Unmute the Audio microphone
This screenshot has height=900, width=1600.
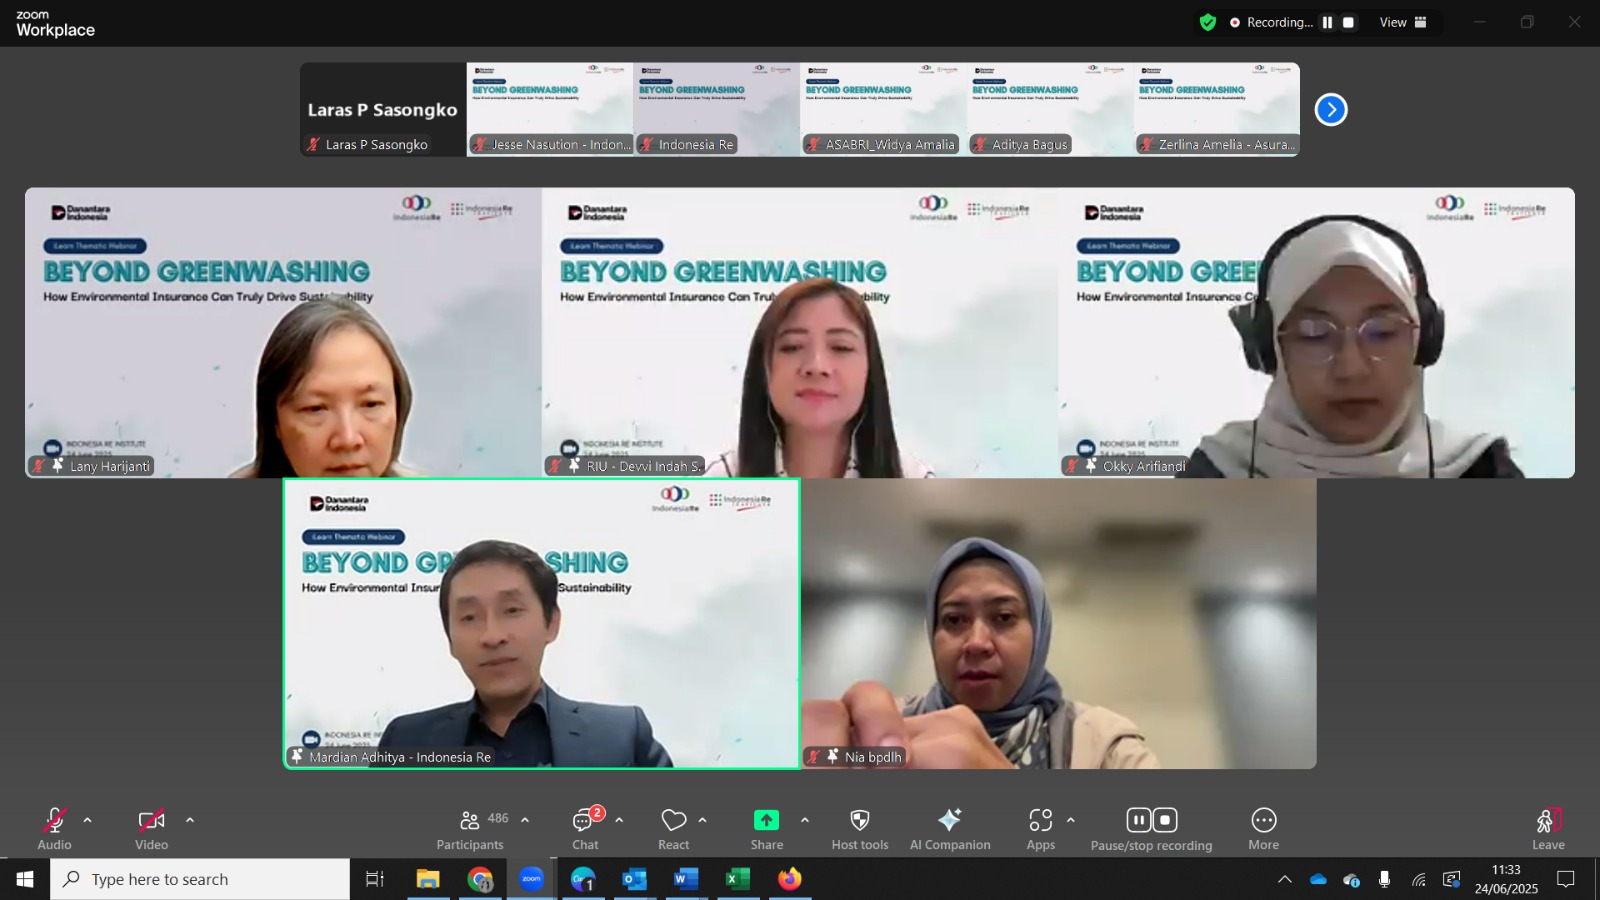(55, 829)
